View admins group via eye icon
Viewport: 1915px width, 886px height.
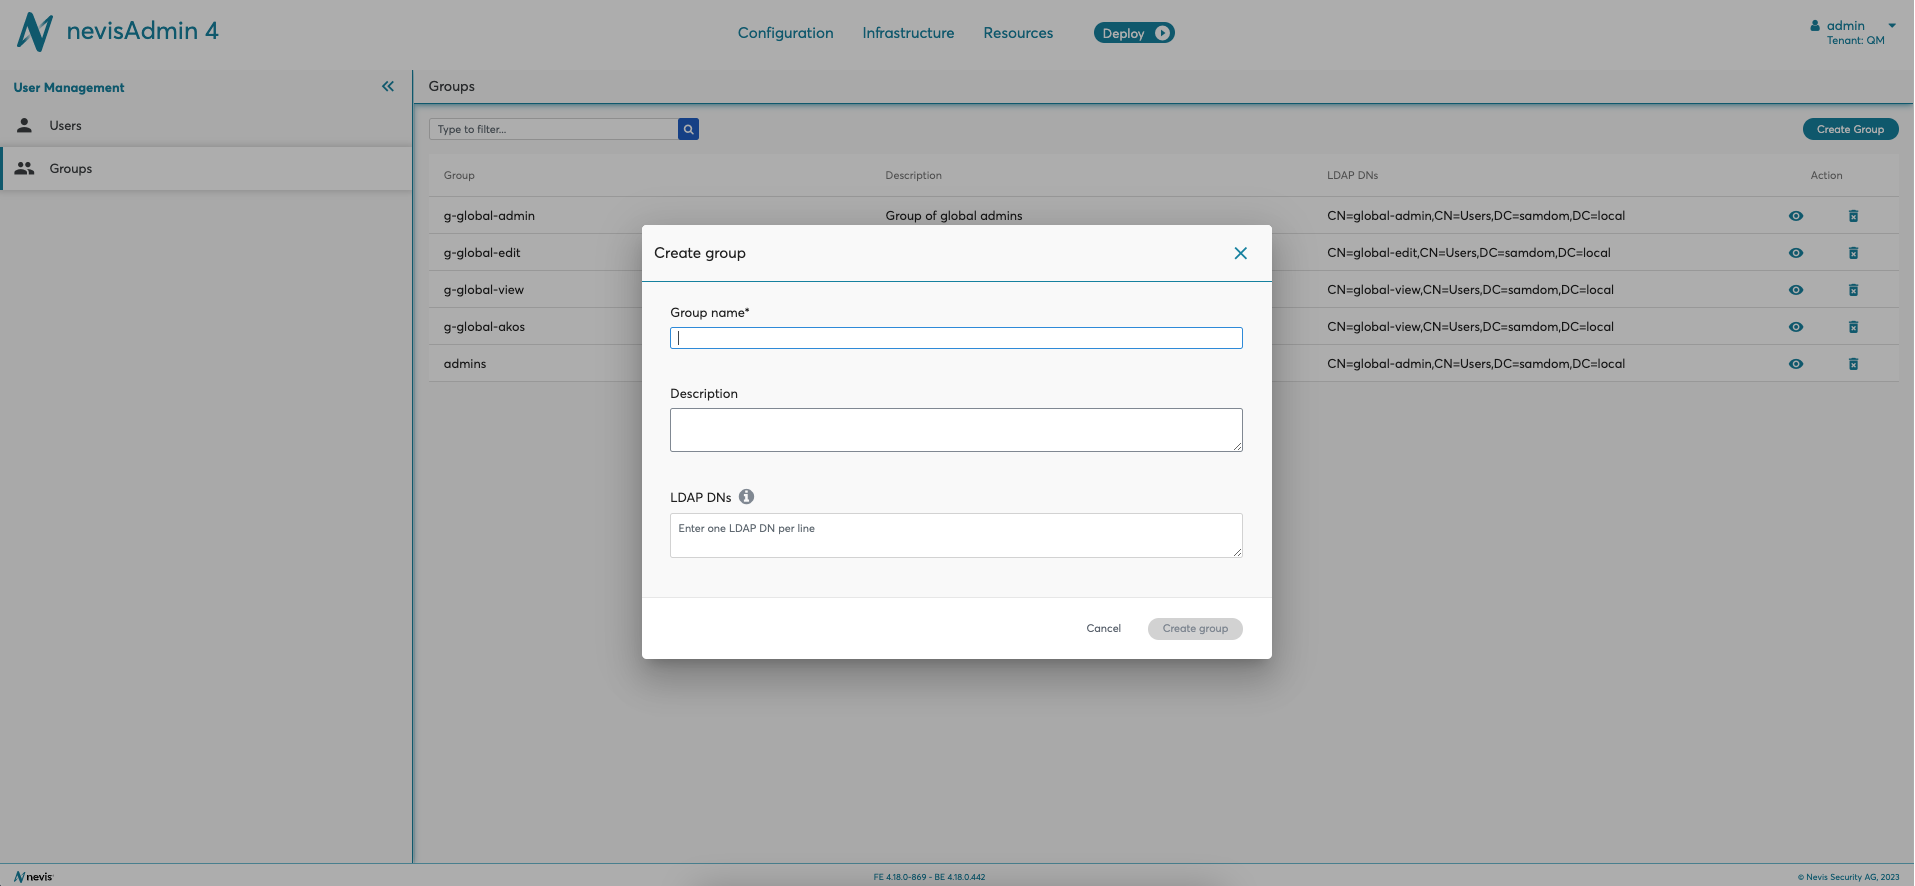(1795, 364)
